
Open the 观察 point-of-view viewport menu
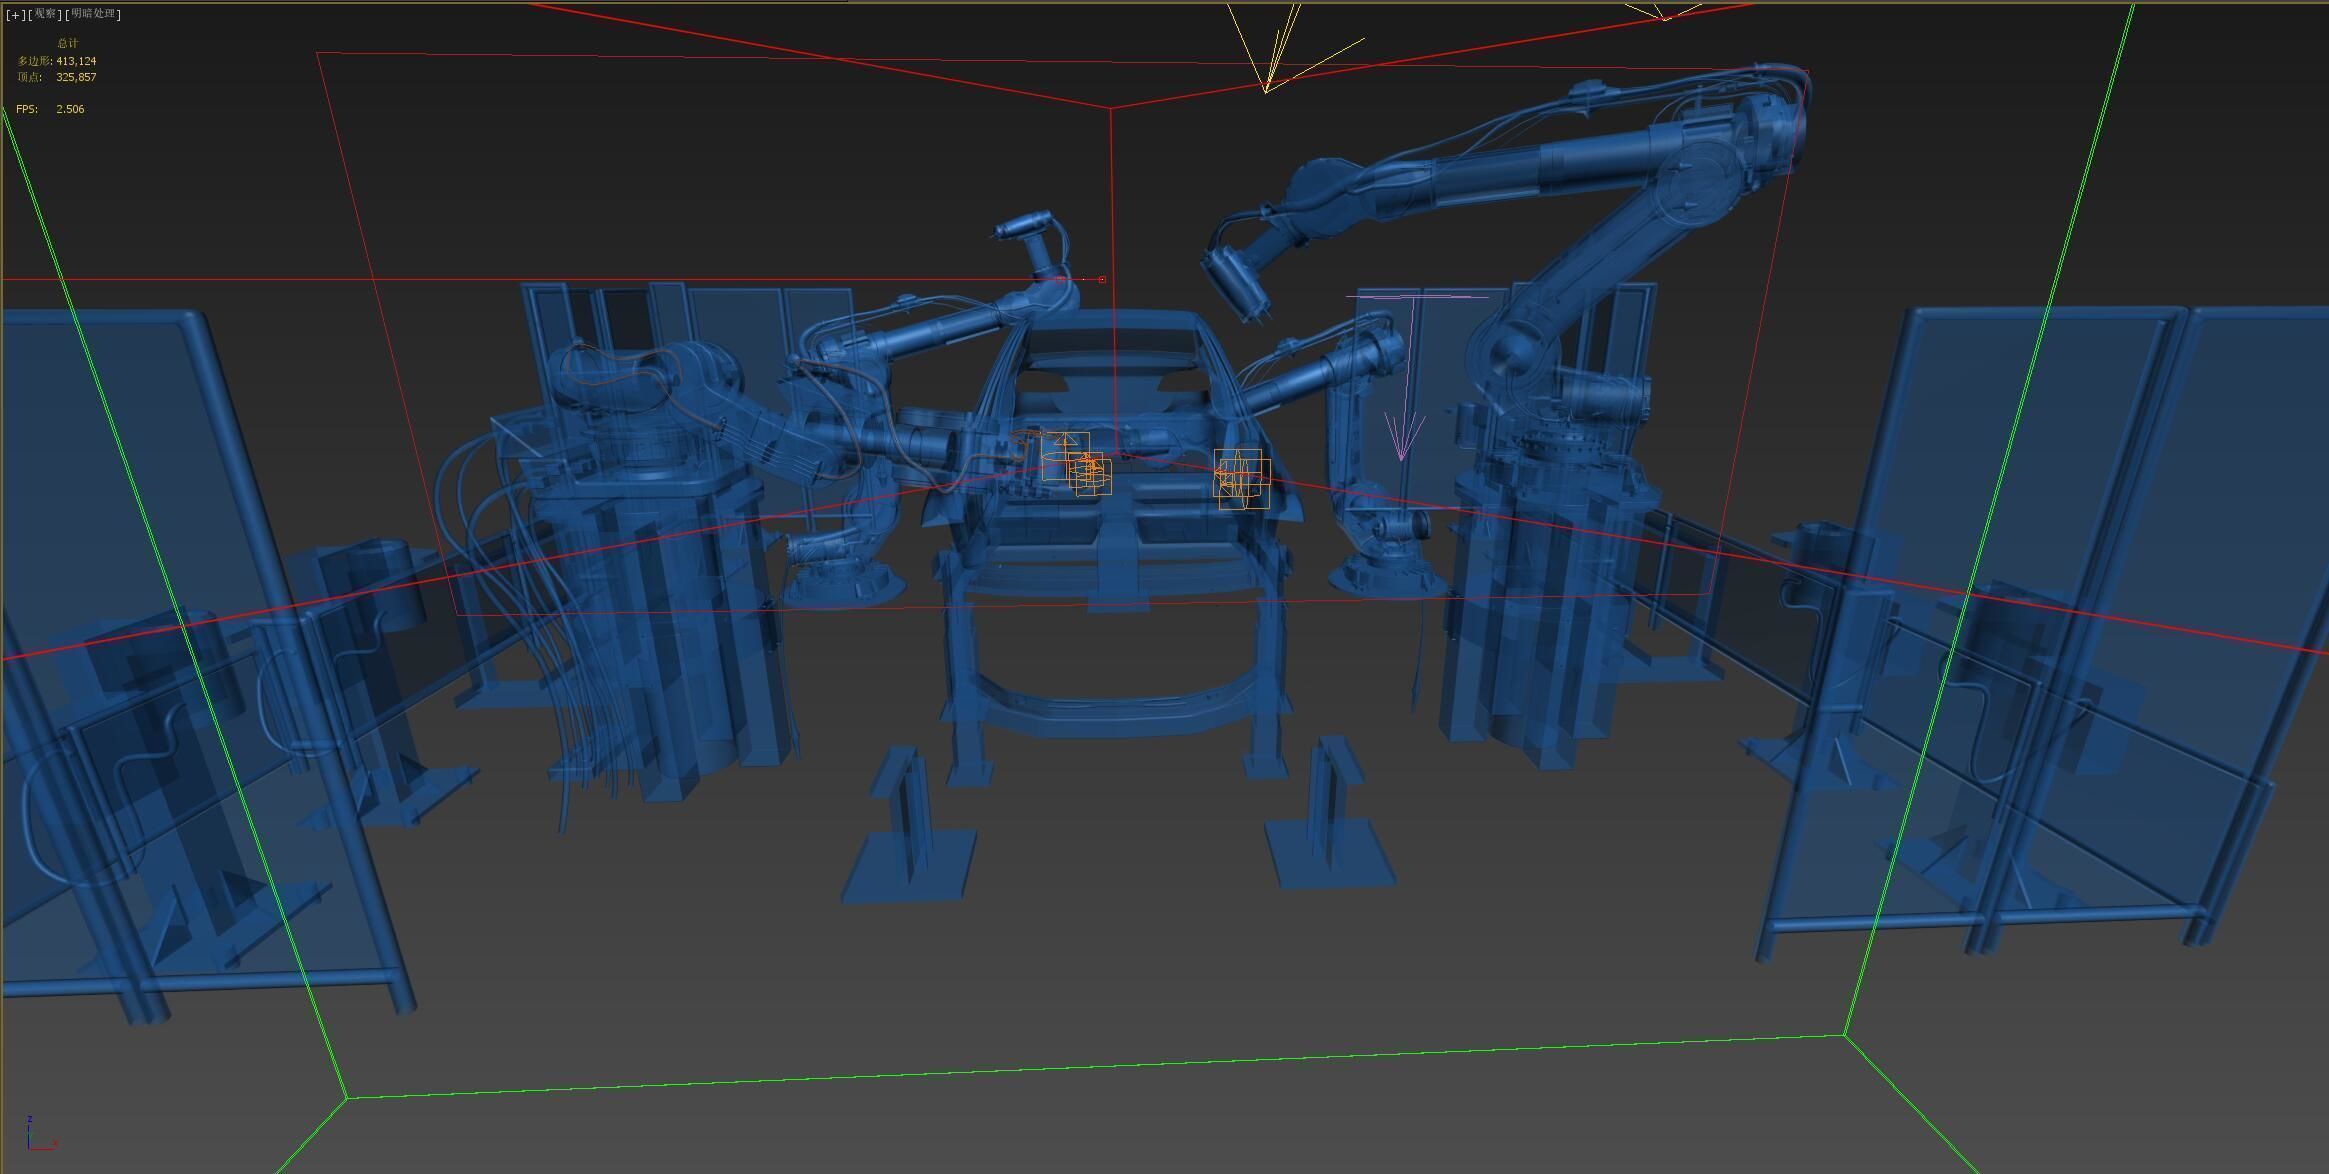[x=45, y=14]
